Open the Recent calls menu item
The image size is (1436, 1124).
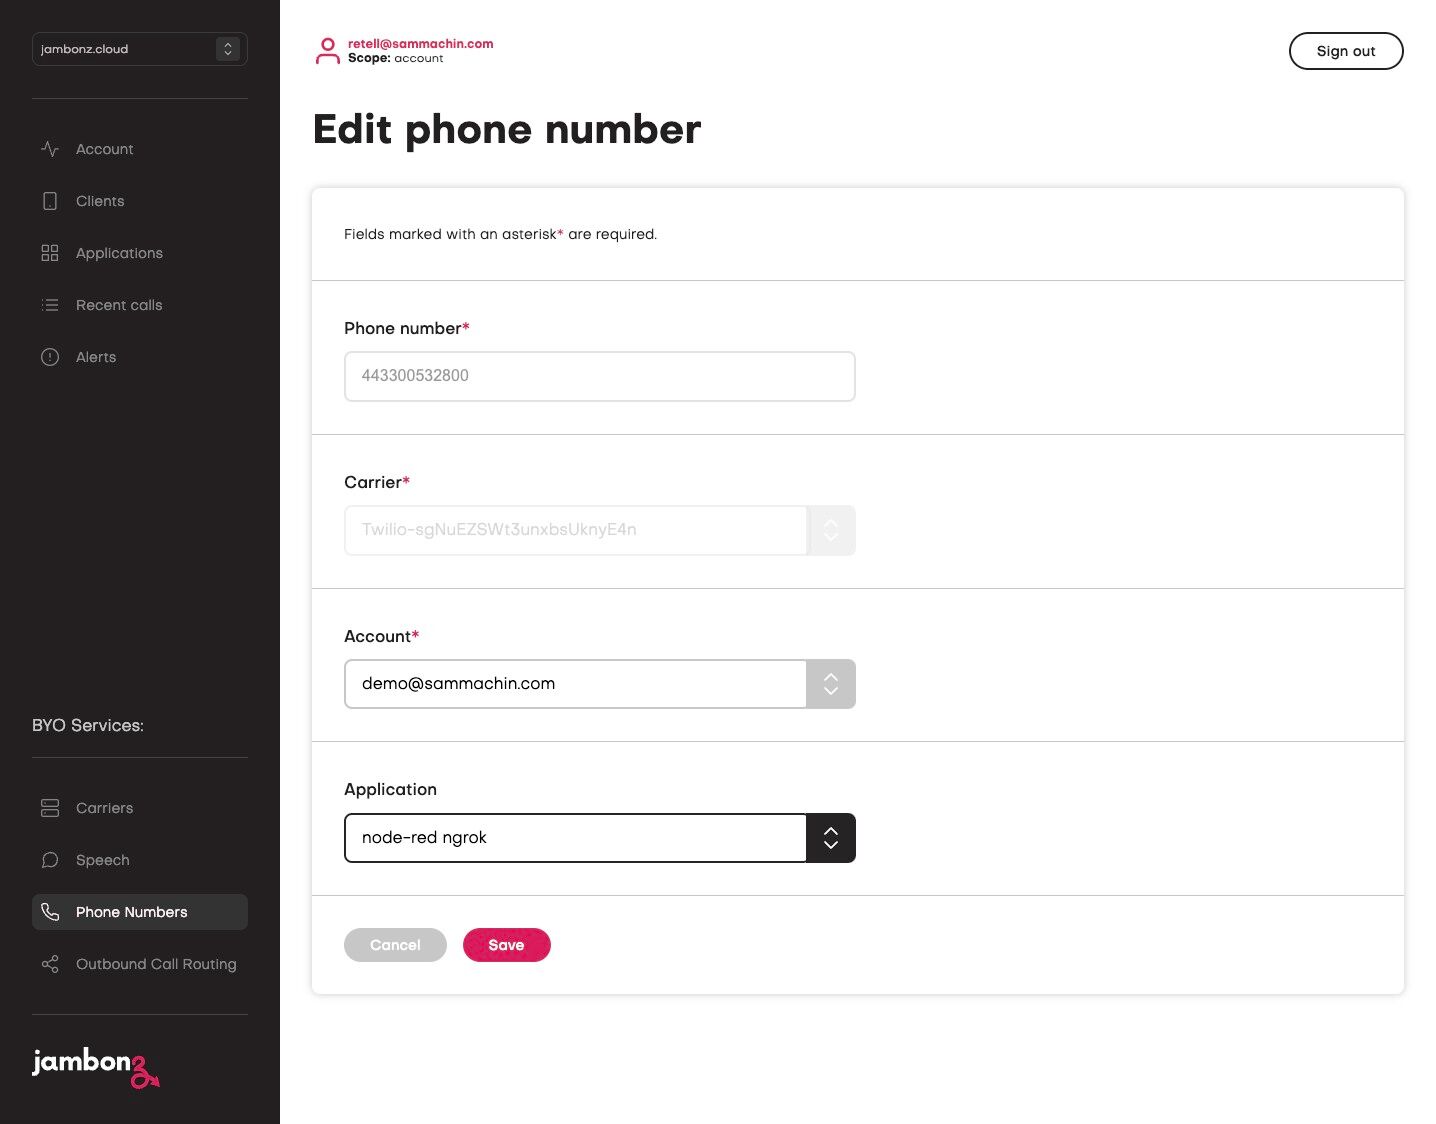(x=119, y=305)
